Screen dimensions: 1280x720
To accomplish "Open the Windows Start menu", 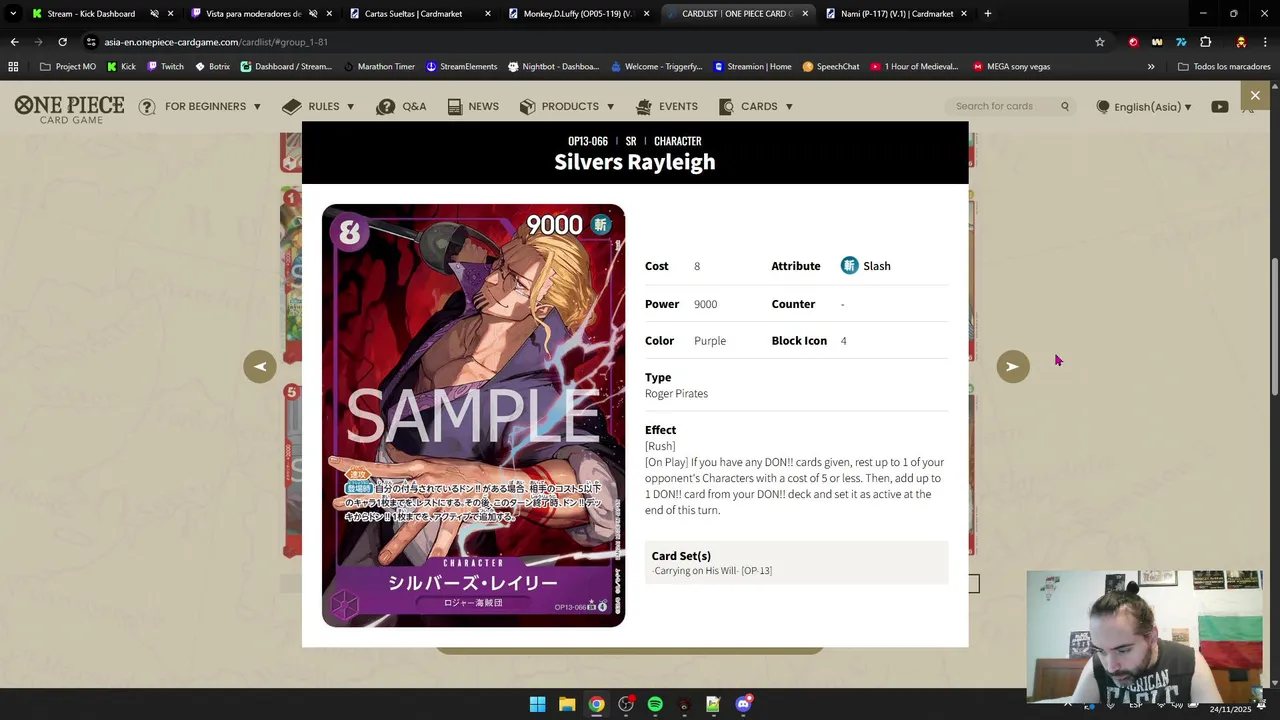I will coord(537,704).
